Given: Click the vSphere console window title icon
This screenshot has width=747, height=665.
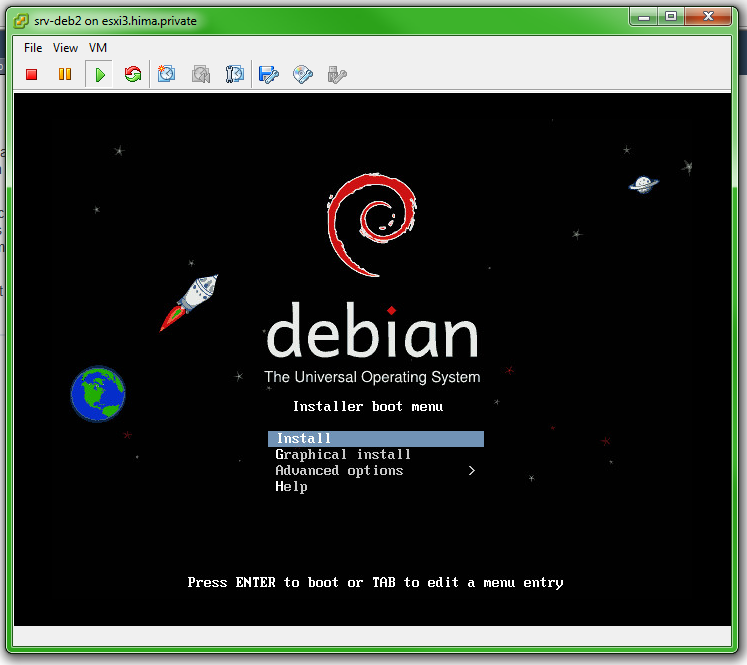Looking at the screenshot, I should click(21, 21).
